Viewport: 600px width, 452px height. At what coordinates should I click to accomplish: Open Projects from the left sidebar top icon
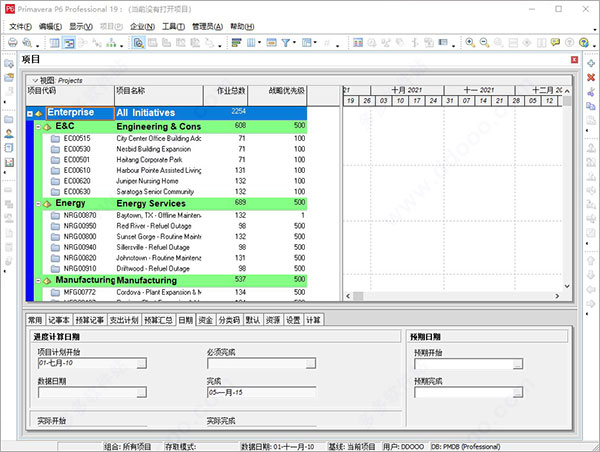(9, 64)
